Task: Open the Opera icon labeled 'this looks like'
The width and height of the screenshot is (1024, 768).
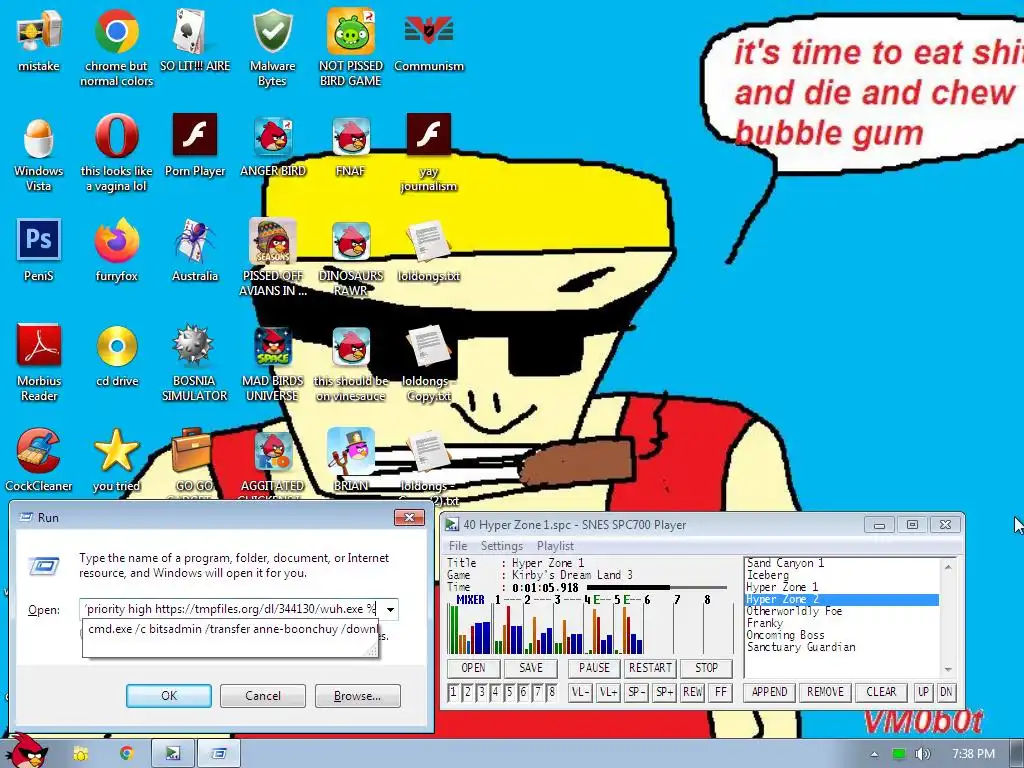Action: (116, 136)
